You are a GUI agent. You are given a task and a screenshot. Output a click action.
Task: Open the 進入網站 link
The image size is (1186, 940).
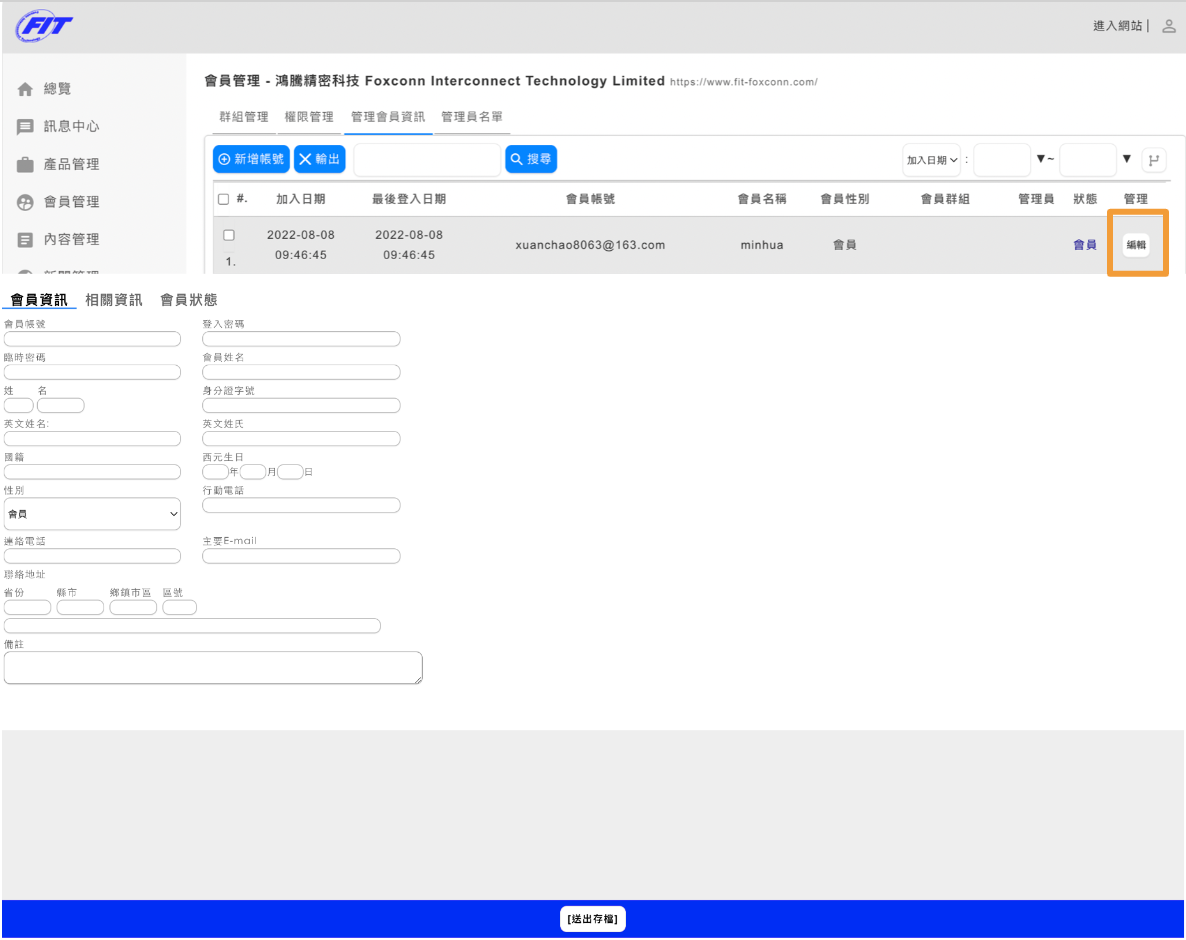click(x=1117, y=26)
